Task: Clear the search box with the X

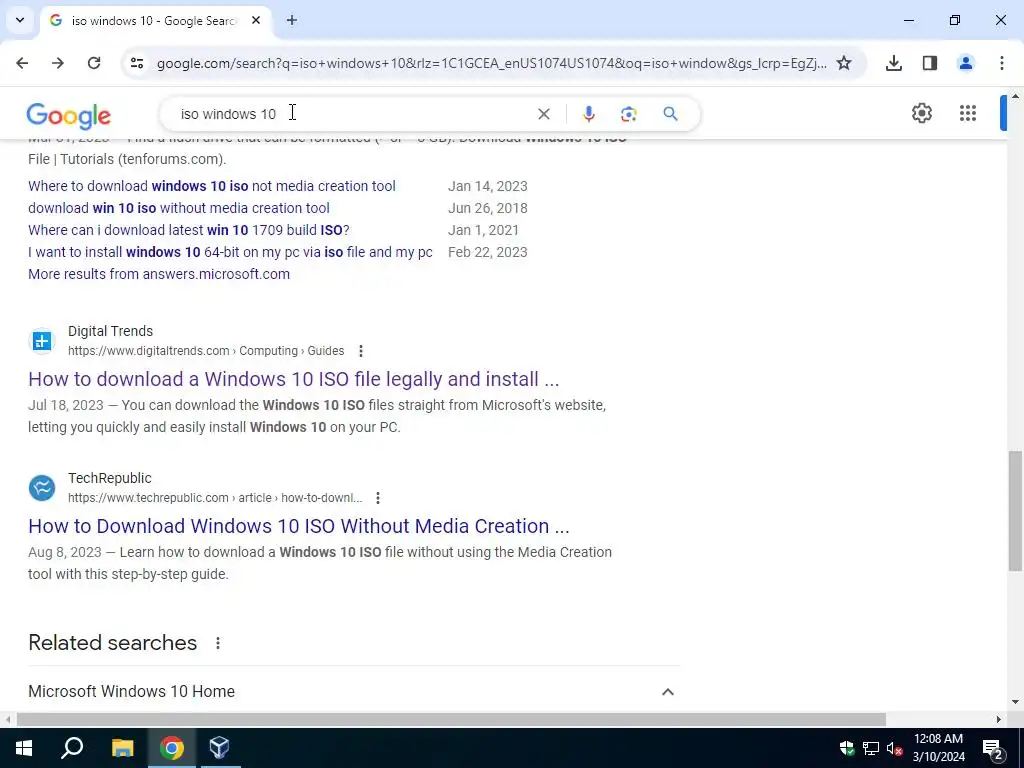Action: coord(543,114)
